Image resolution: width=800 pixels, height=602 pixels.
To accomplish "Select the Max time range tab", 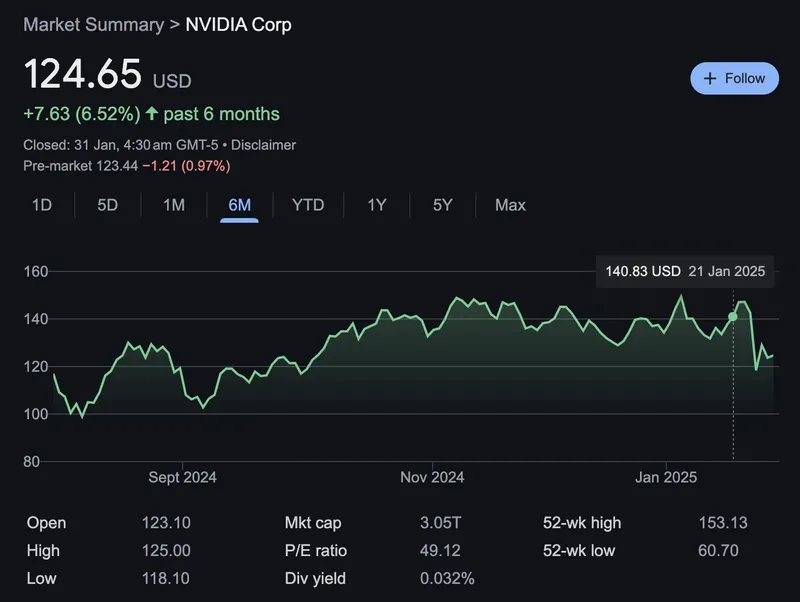I will [x=510, y=205].
